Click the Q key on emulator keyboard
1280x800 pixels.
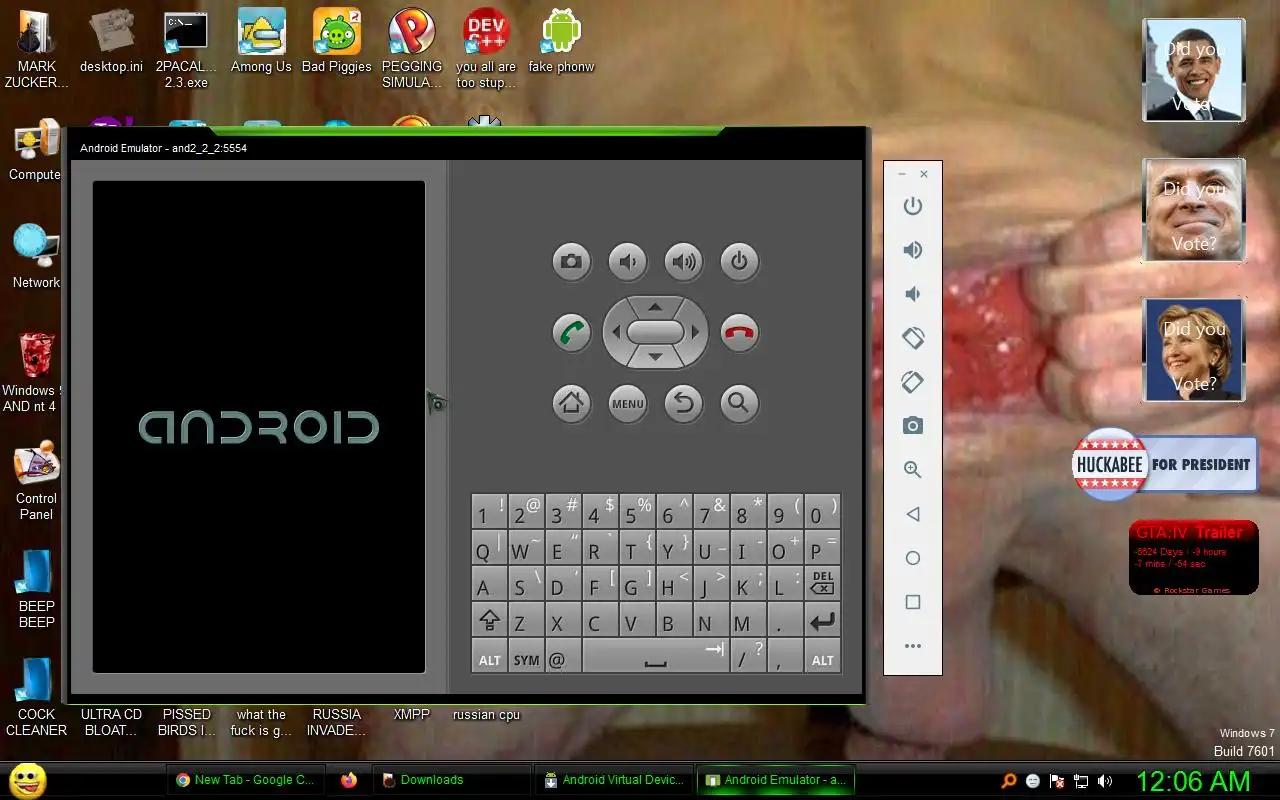[x=489, y=548]
